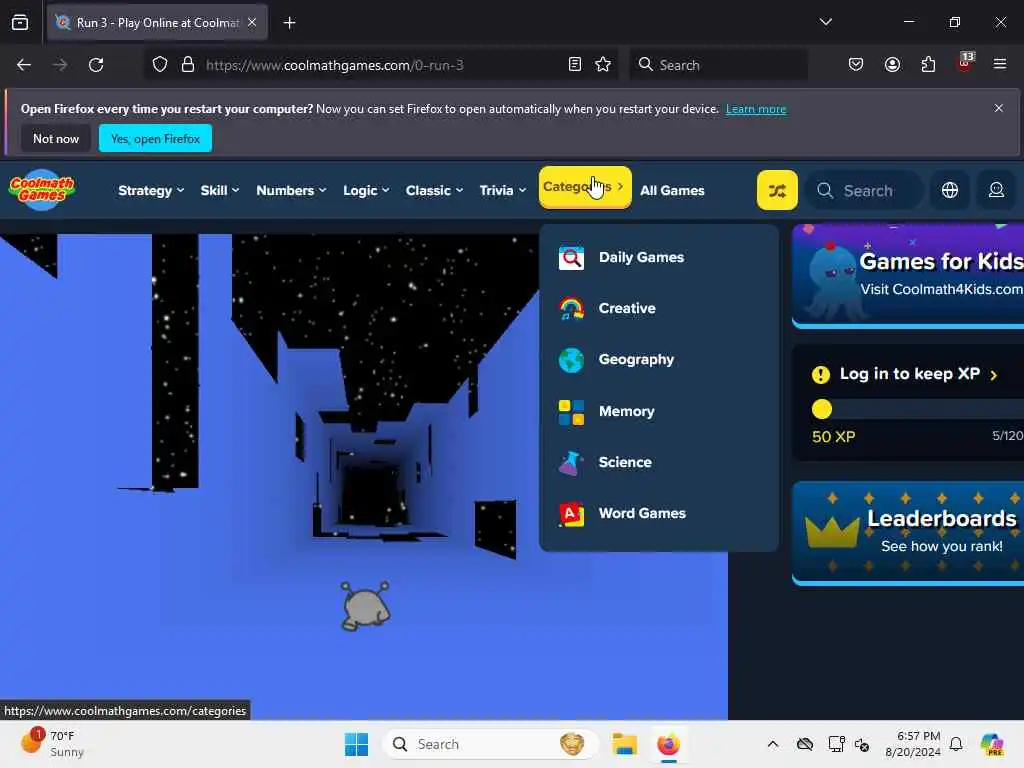Open the Pocket save icon
Image resolution: width=1024 pixels, height=768 pixels.
[x=856, y=65]
